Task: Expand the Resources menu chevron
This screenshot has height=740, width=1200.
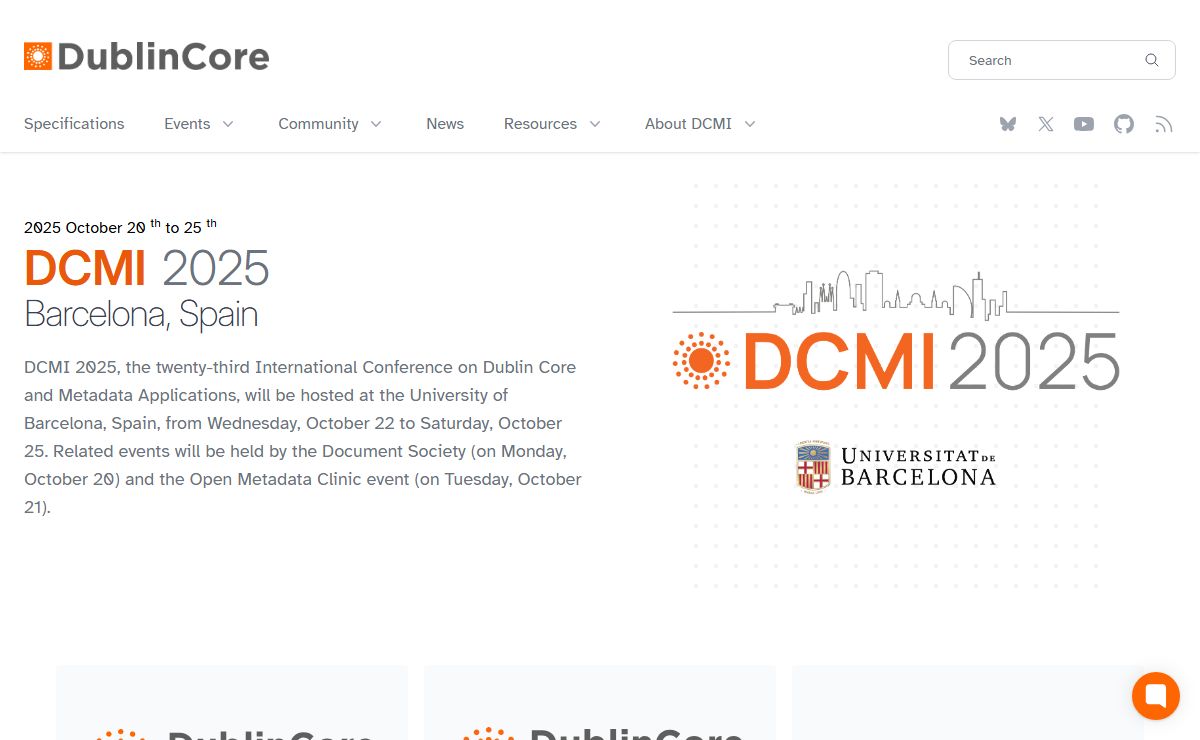Action: point(595,124)
